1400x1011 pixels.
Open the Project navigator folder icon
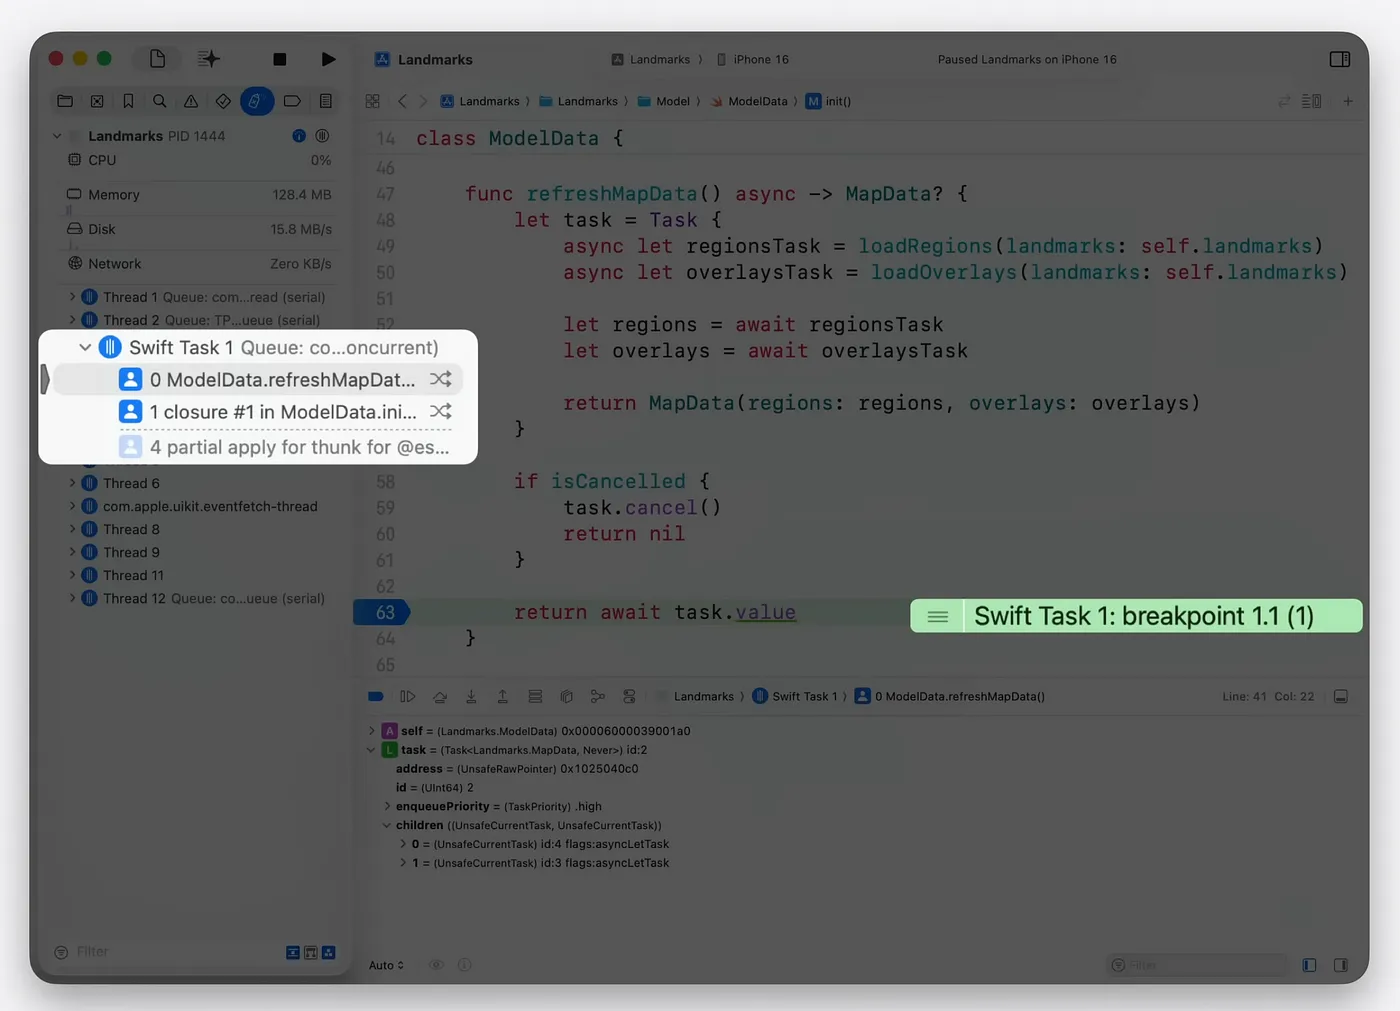[x=65, y=101]
